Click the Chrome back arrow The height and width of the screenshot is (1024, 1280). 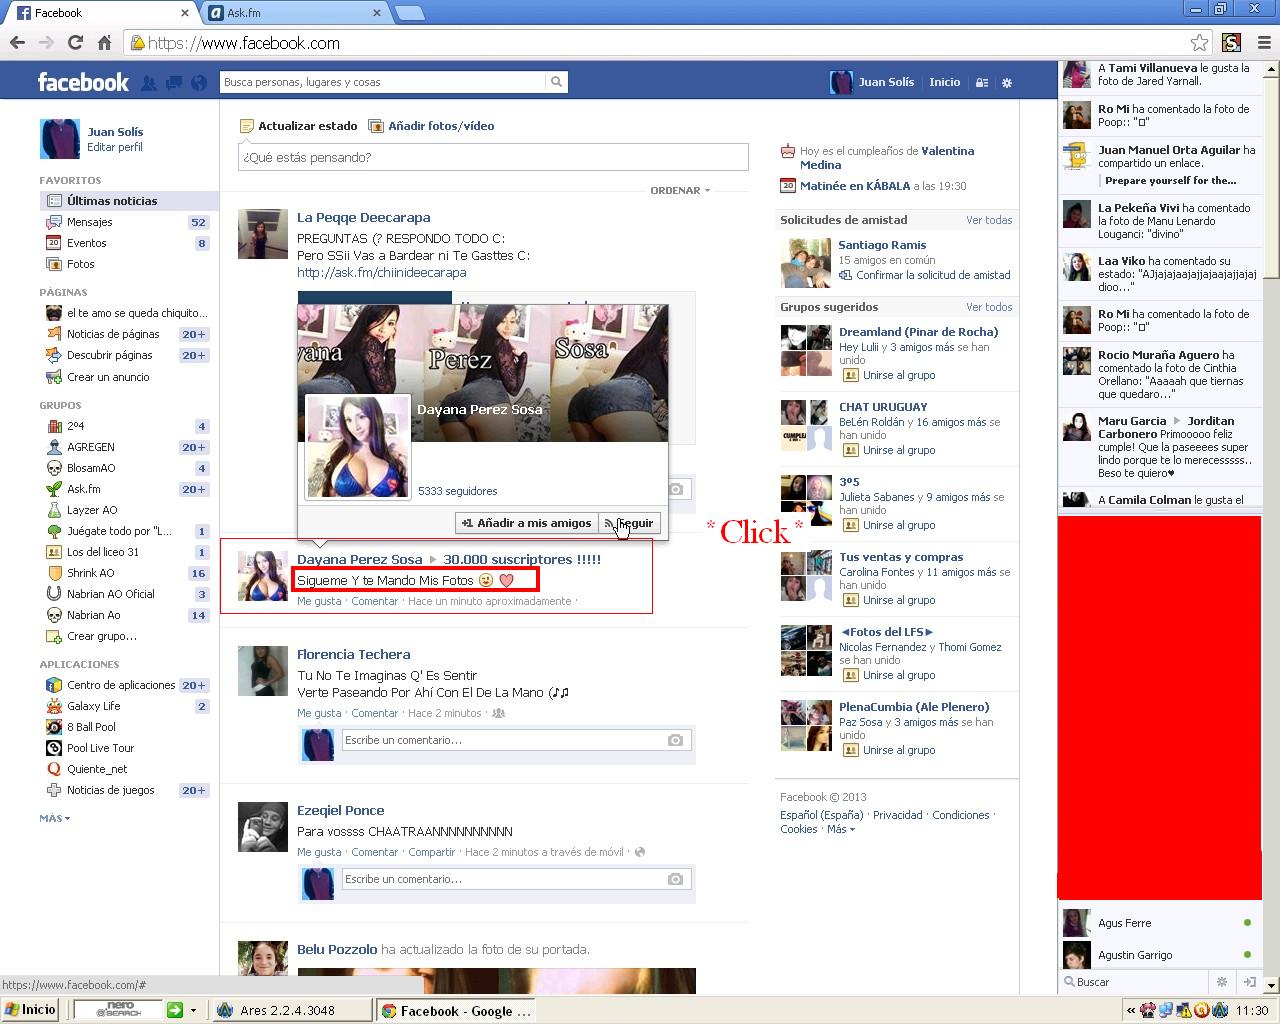tap(17, 42)
